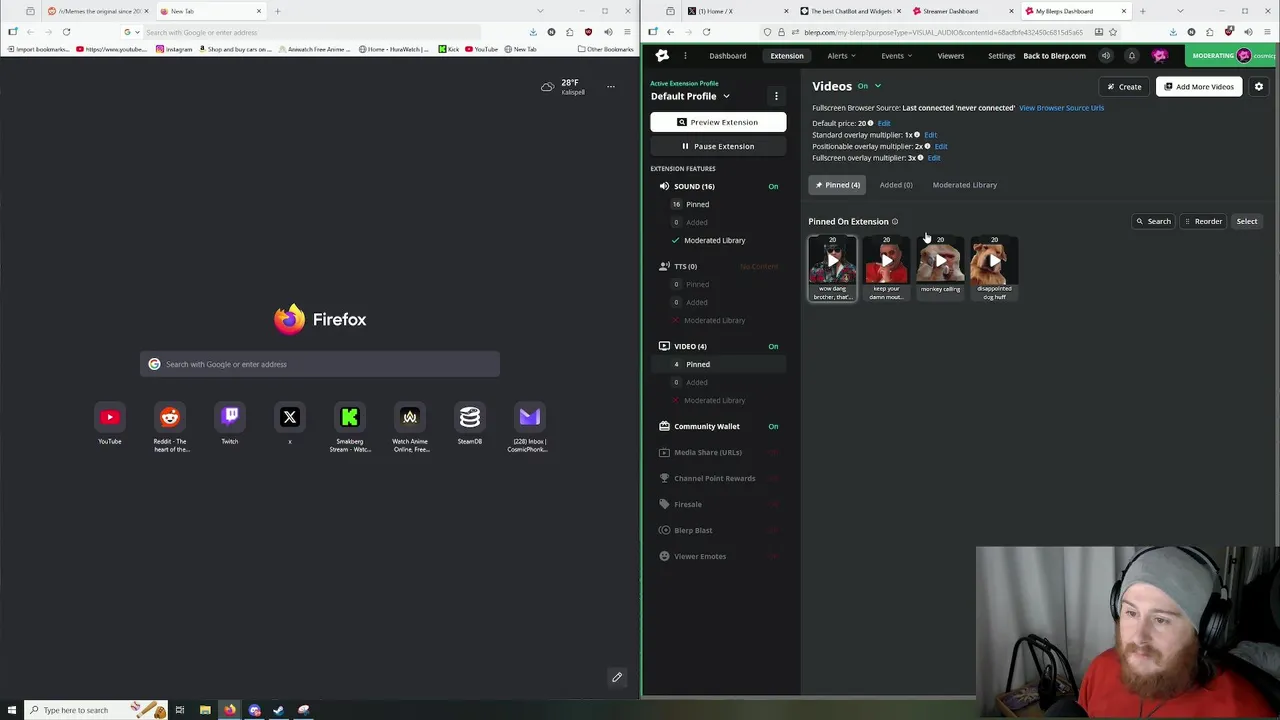The image size is (1280, 720).
Task: Click the Community Wallet icon in sidebar
Action: tap(664, 426)
